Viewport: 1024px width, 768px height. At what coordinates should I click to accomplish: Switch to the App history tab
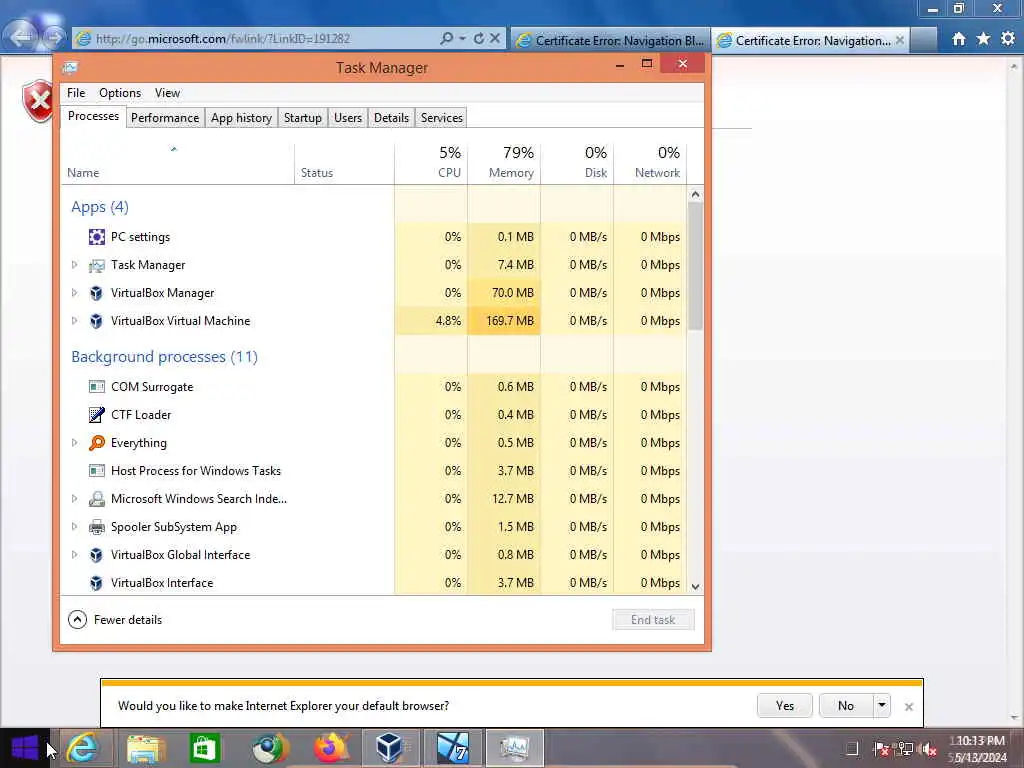point(241,118)
